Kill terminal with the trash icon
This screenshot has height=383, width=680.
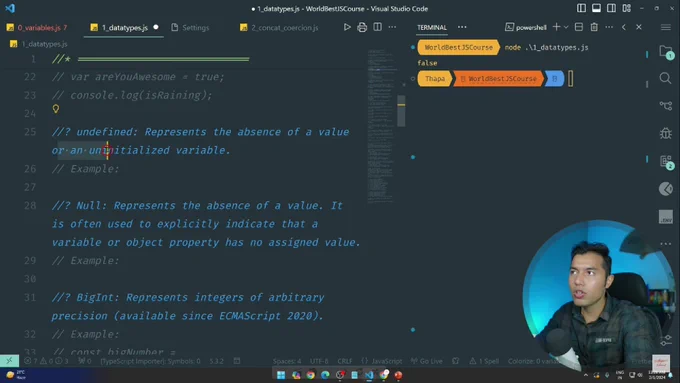point(594,27)
